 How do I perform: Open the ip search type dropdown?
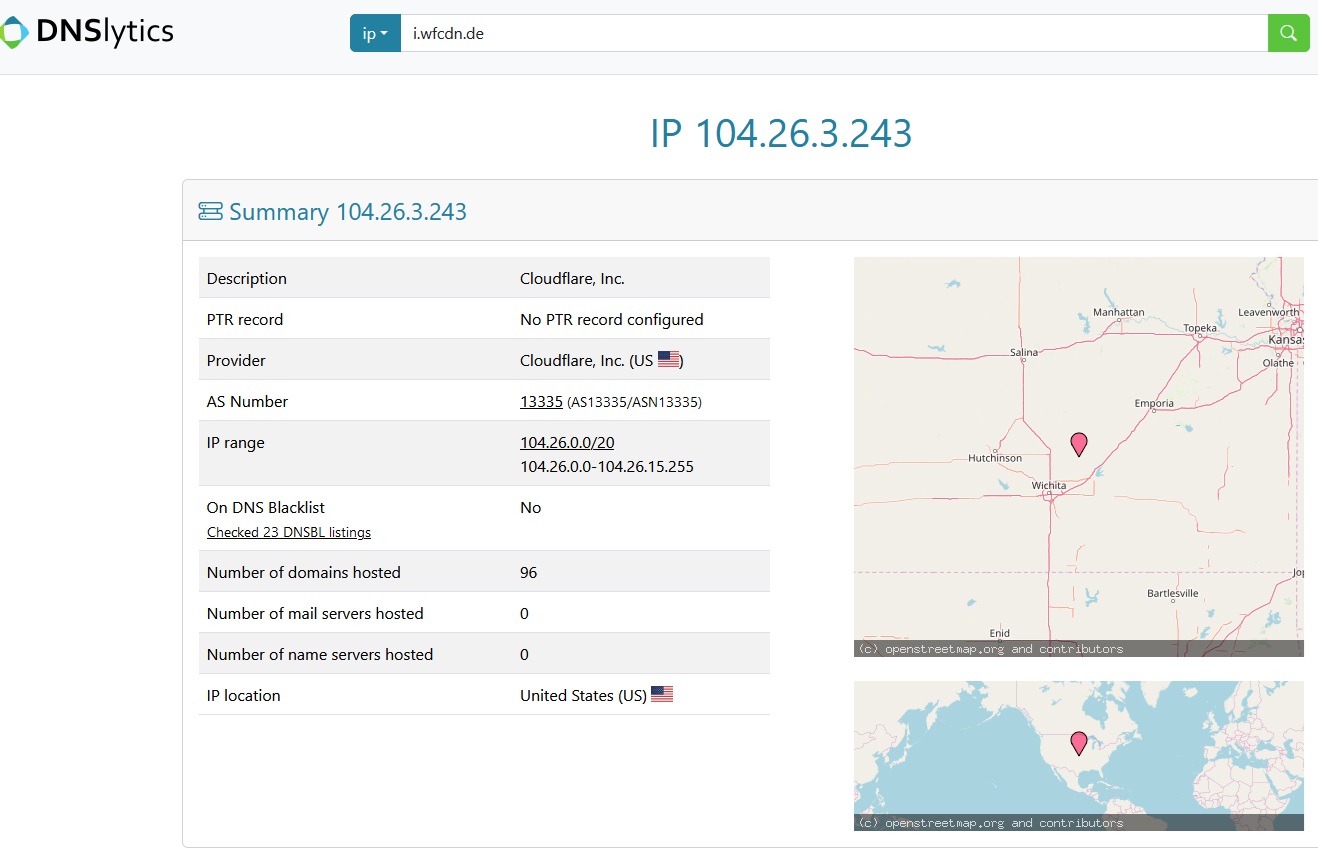(x=375, y=33)
